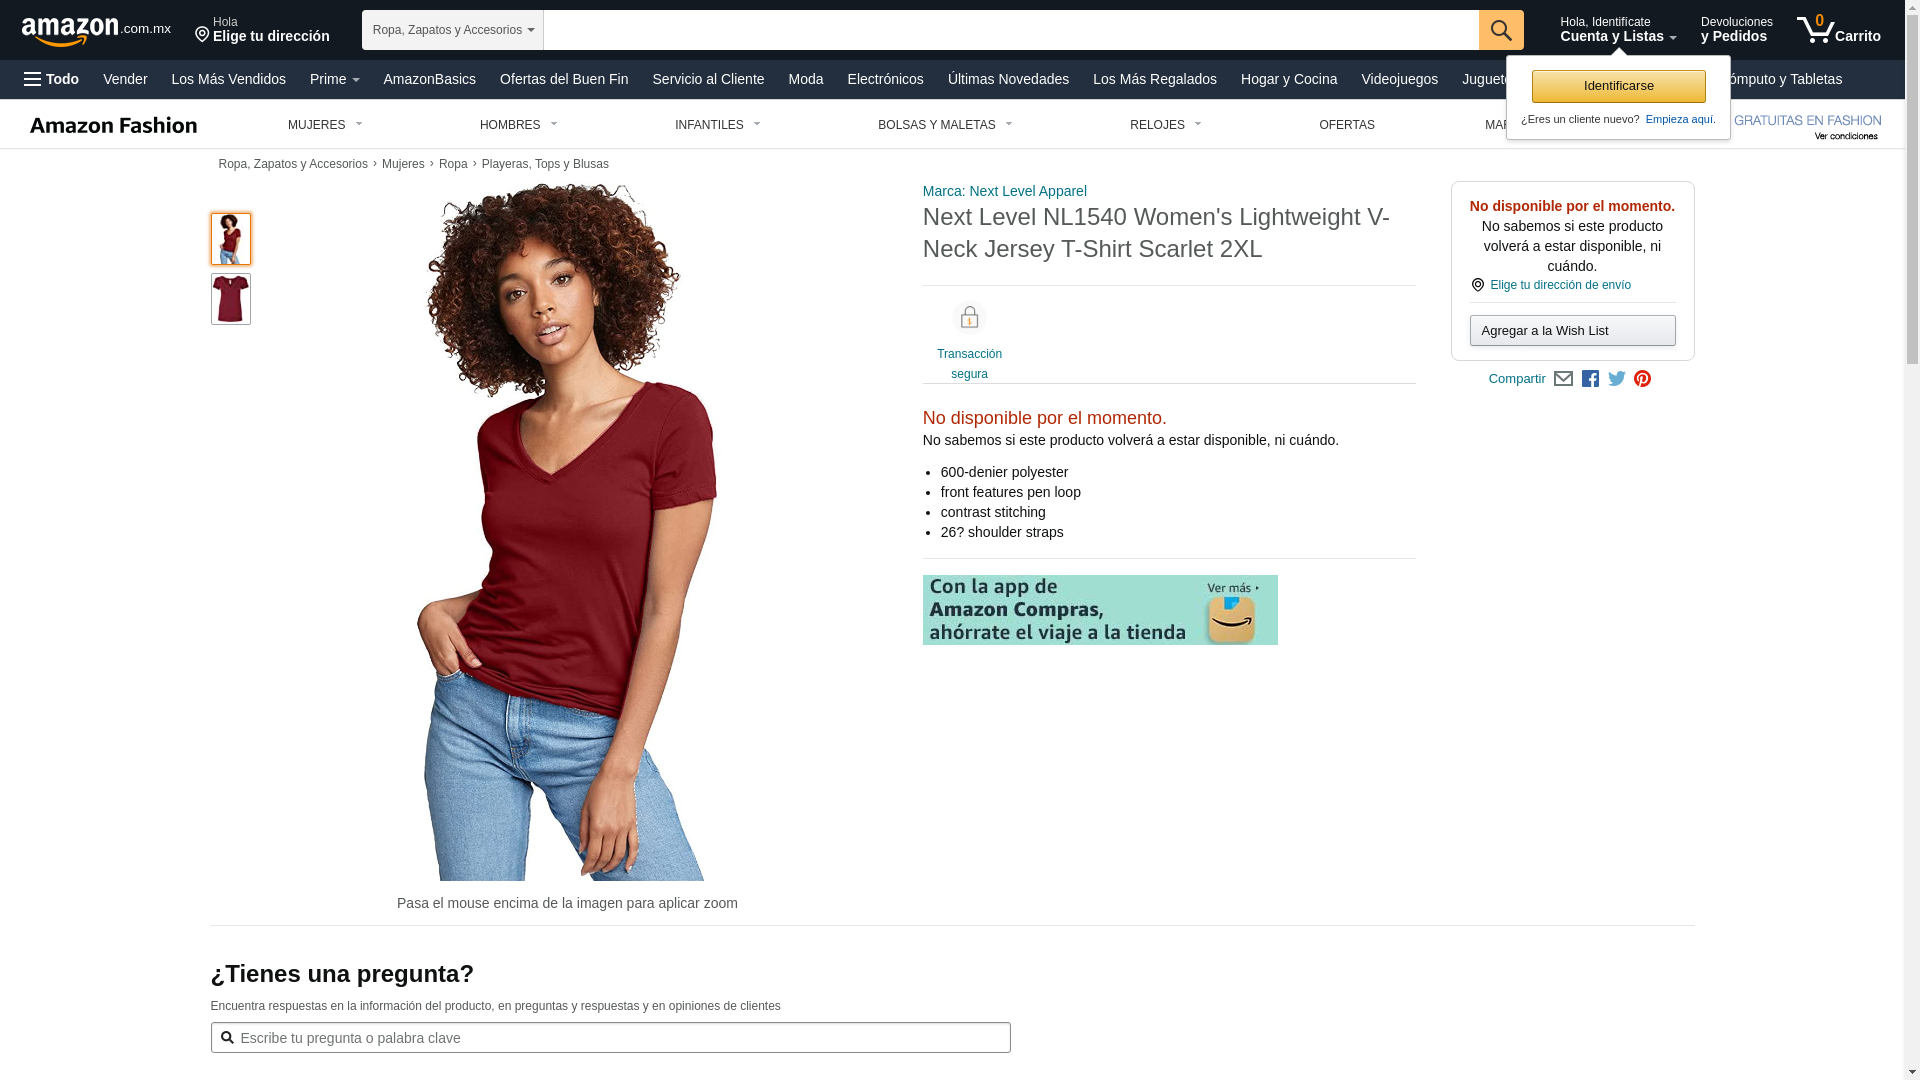Click the question keyword search field
The image size is (1920, 1080).
tap(610, 1038)
